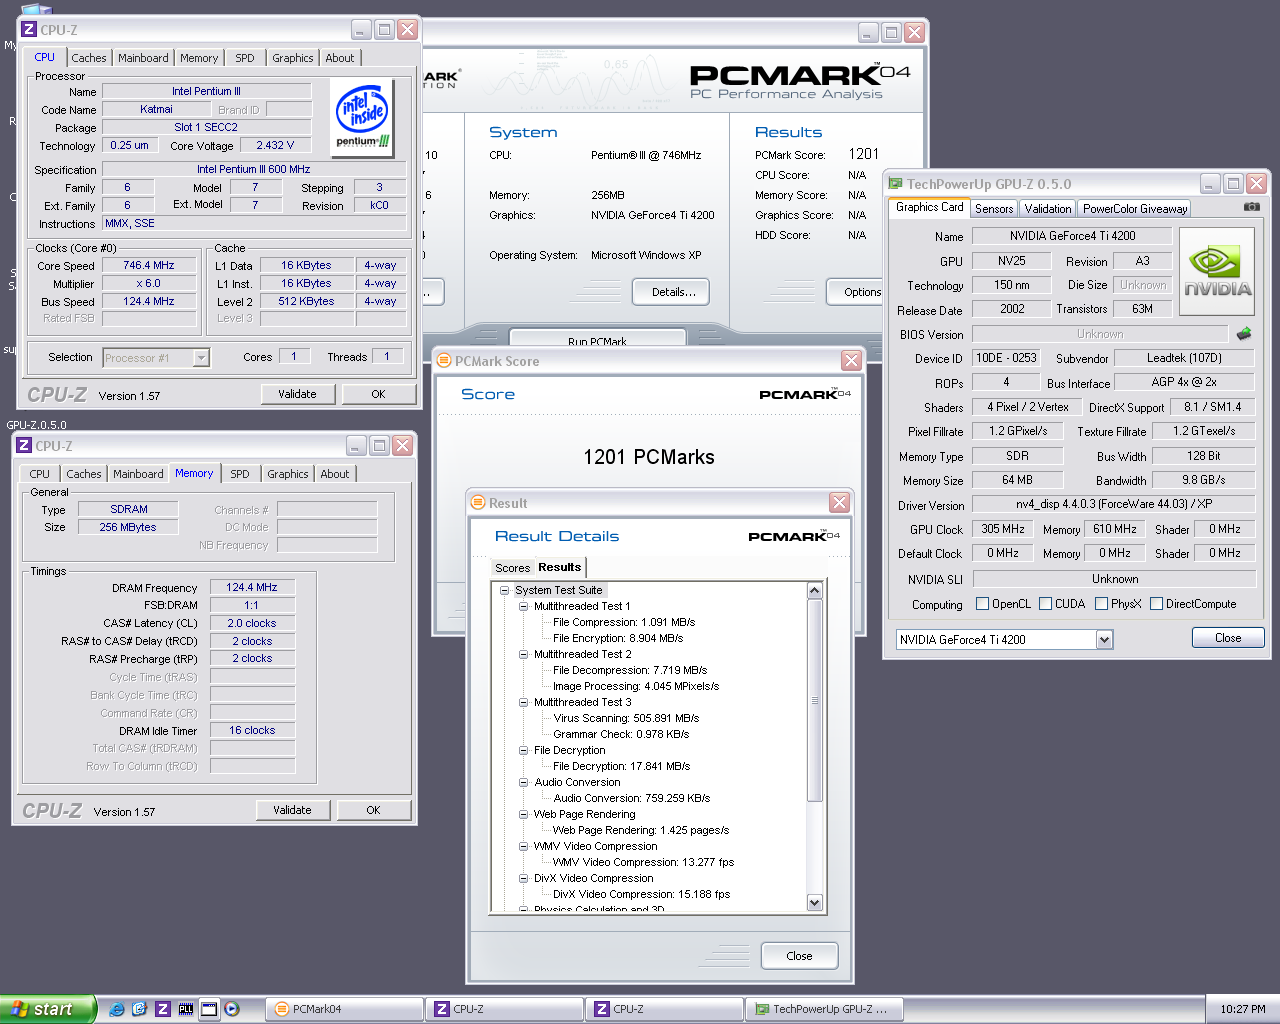Collapse the File Decryption node
1280x1024 pixels.
523,750
